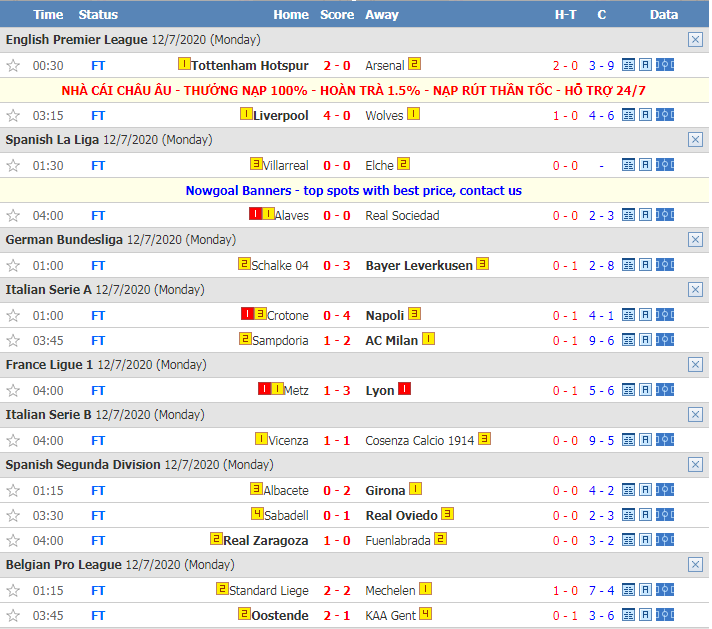The width and height of the screenshot is (712, 629).
Task: Collapse the English Premier League section
Action: pos(695,40)
